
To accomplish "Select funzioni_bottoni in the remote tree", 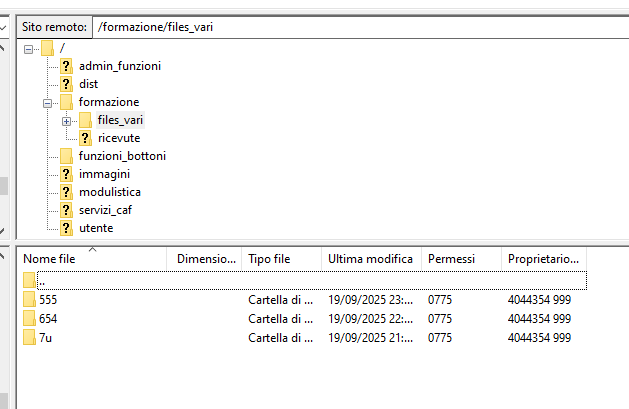I will [122, 156].
